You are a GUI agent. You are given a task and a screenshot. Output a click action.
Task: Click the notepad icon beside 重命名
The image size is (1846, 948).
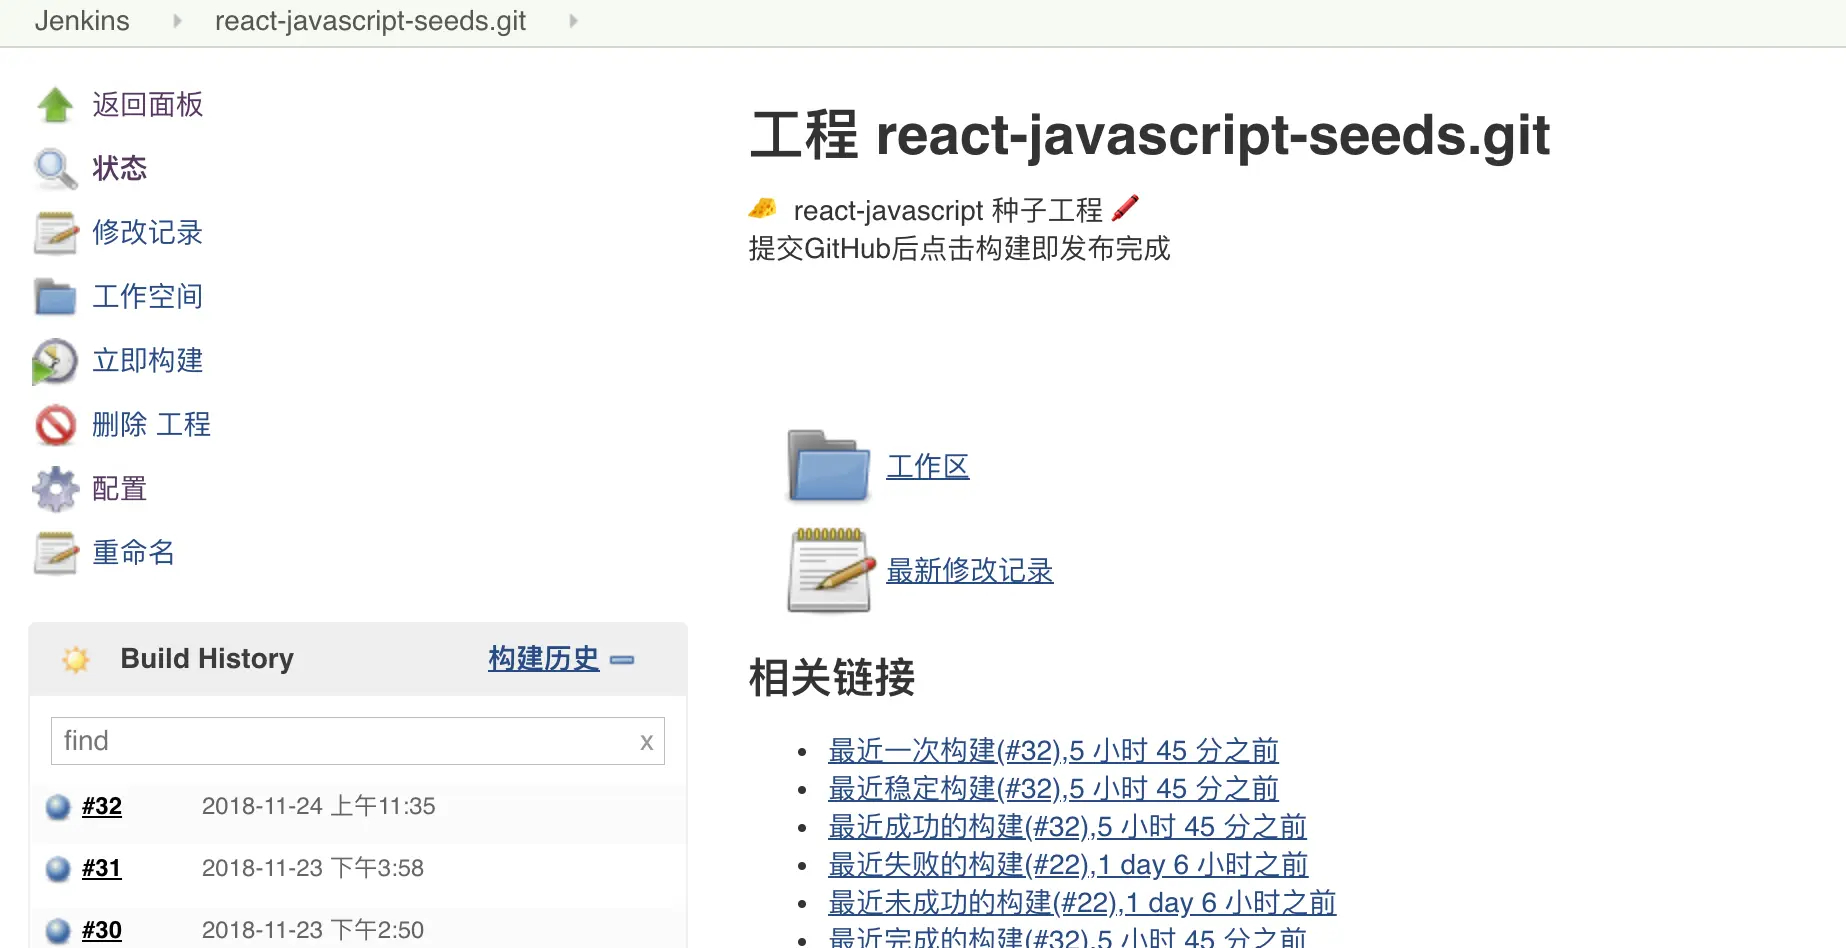point(55,553)
